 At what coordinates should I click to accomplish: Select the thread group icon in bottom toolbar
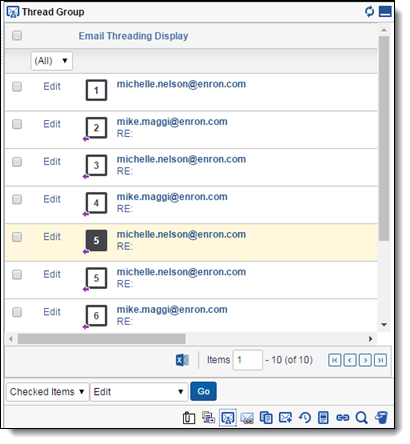(228, 418)
